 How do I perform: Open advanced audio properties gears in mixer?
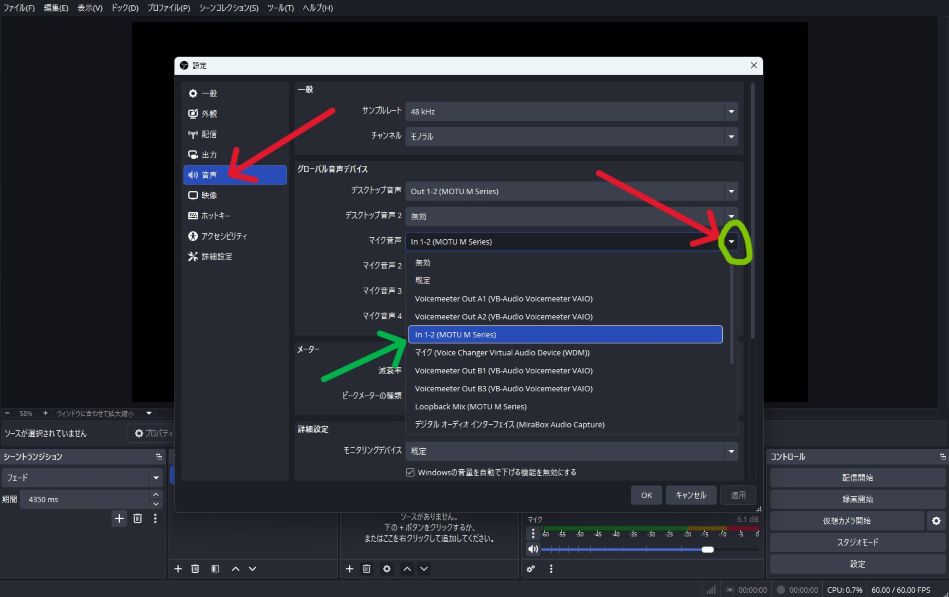pyautogui.click(x=530, y=568)
